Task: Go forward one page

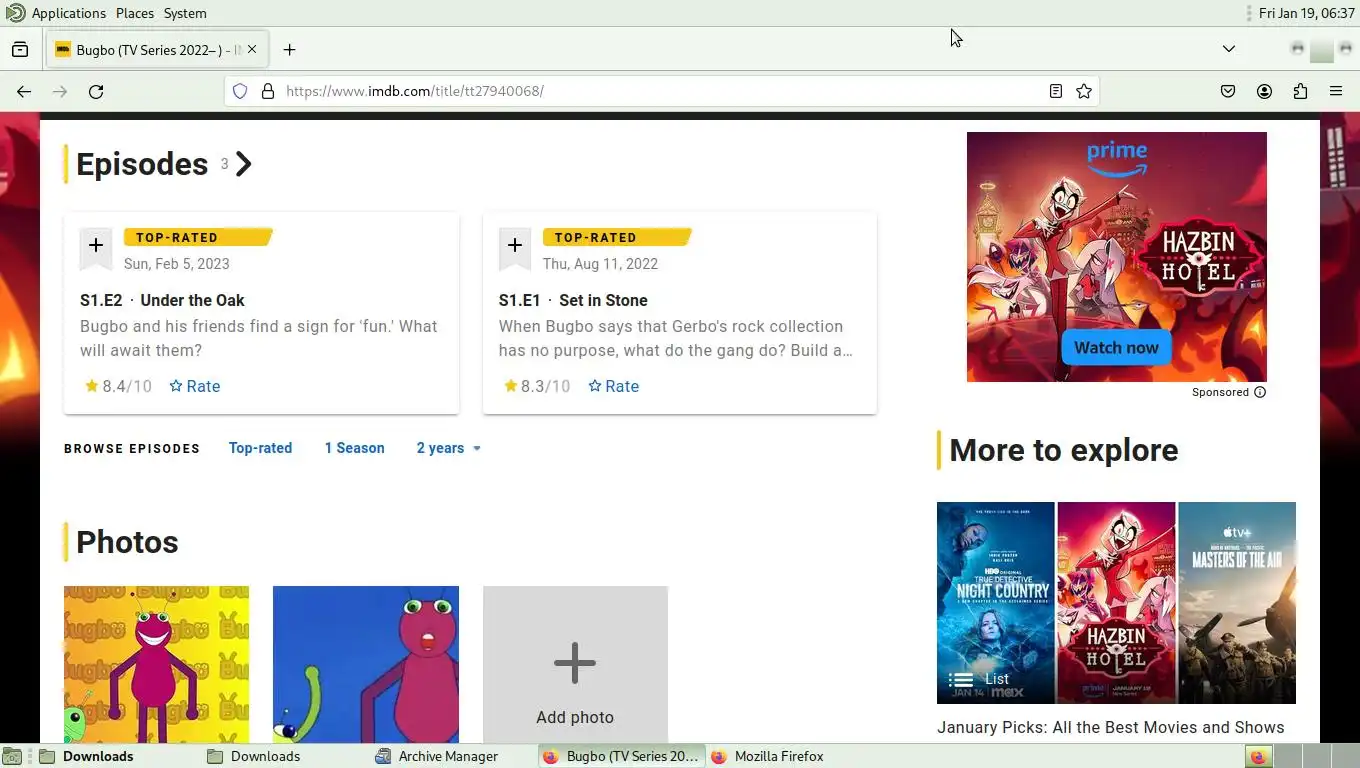Action: pos(60,91)
